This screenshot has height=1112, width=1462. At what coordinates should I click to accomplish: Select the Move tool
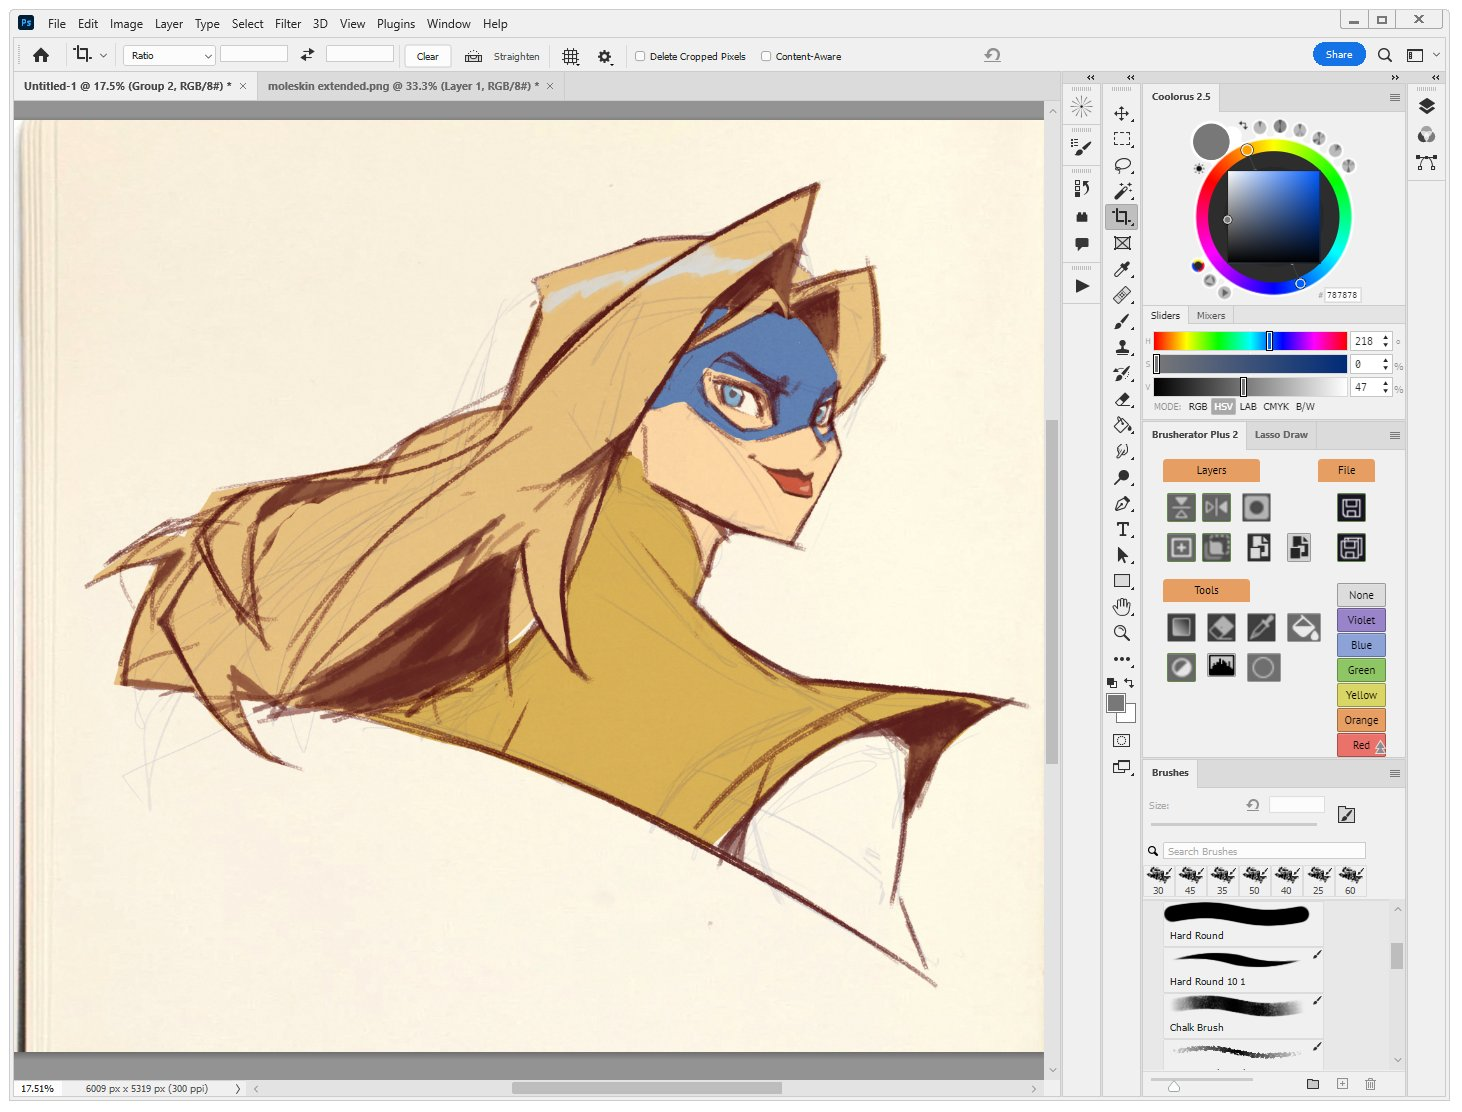1122,114
